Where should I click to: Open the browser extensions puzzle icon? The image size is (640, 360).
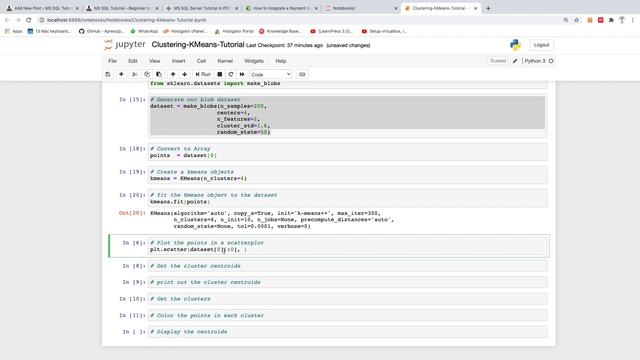pos(611,20)
